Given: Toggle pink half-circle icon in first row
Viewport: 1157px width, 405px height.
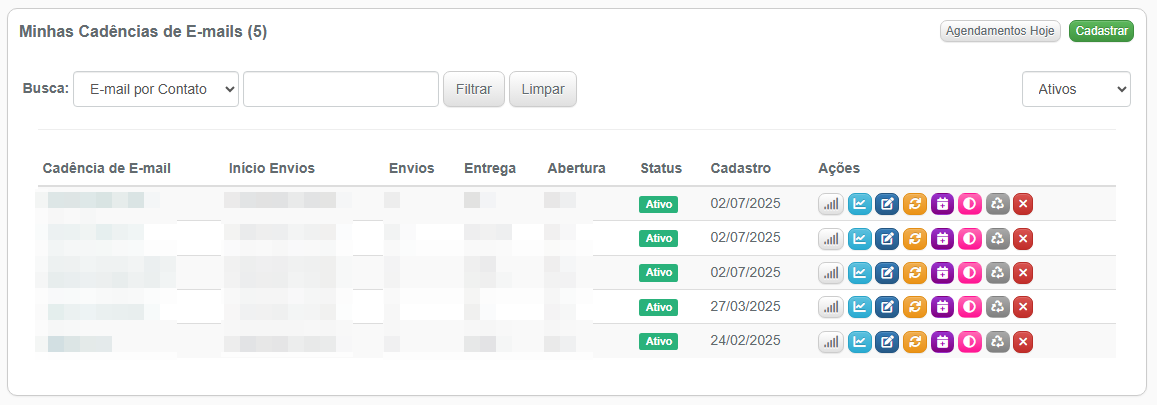Looking at the screenshot, I should tap(969, 205).
